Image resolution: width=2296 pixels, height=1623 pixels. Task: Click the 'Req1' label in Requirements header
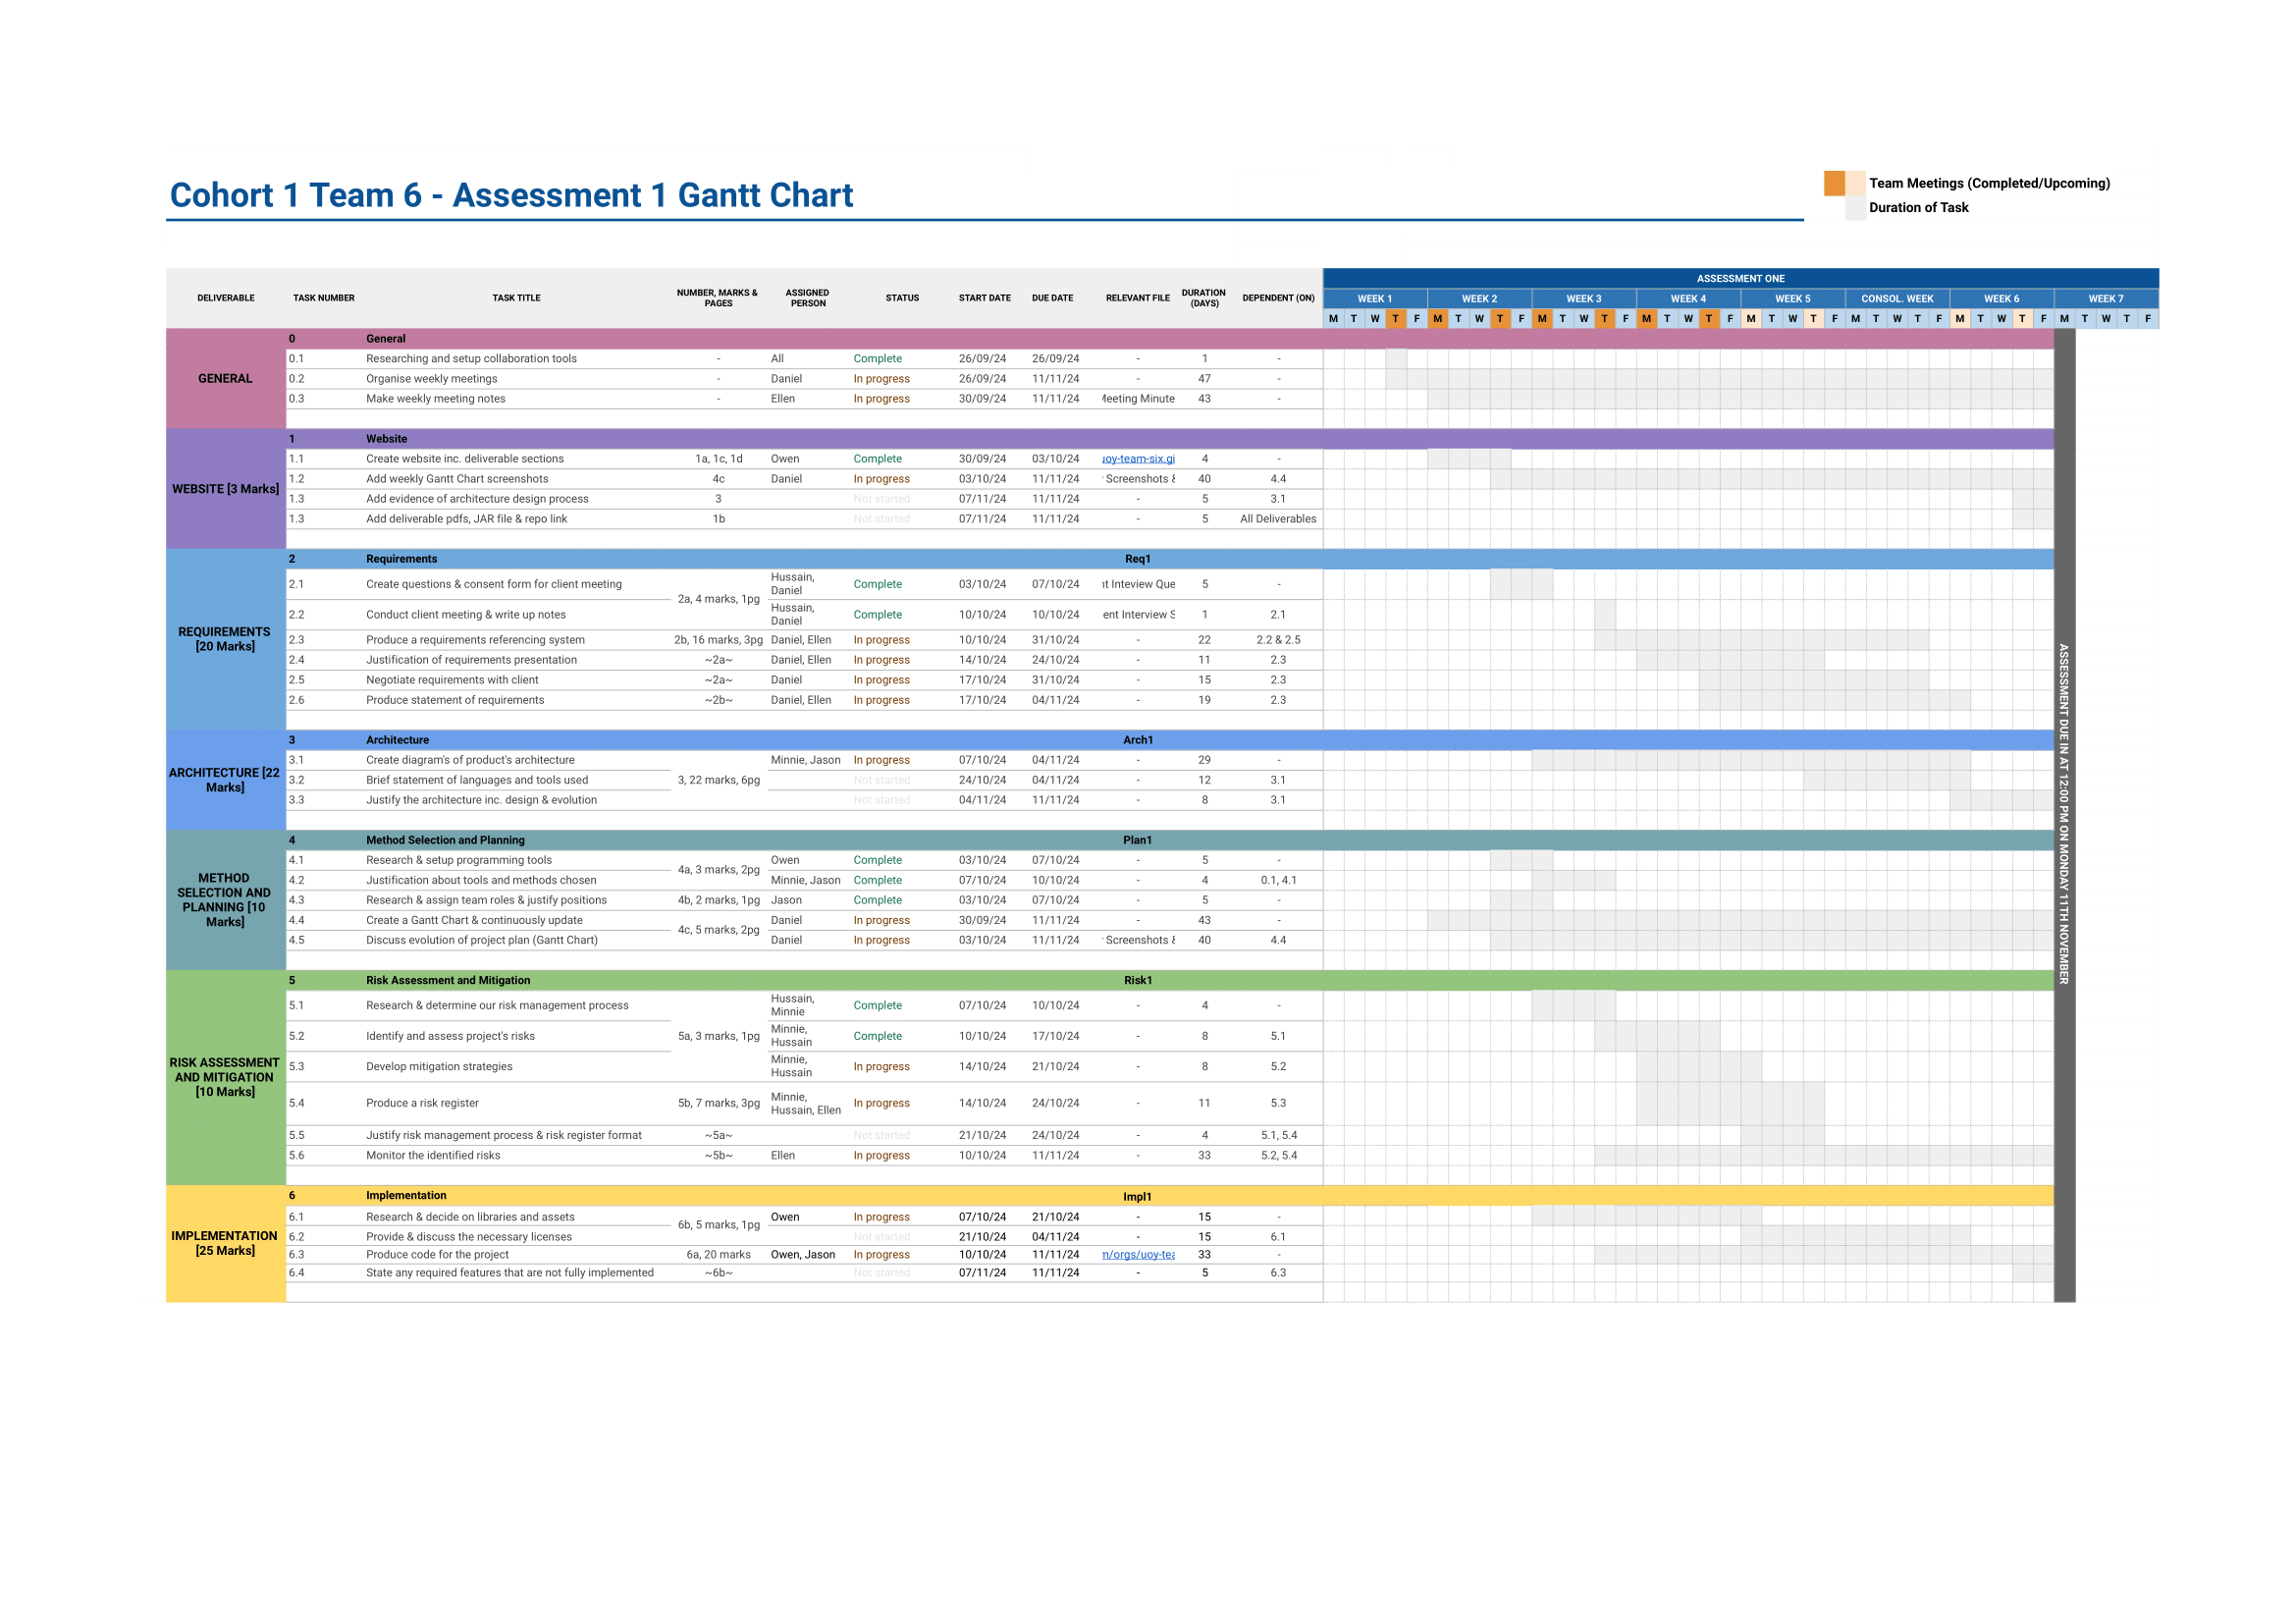coord(1138,559)
